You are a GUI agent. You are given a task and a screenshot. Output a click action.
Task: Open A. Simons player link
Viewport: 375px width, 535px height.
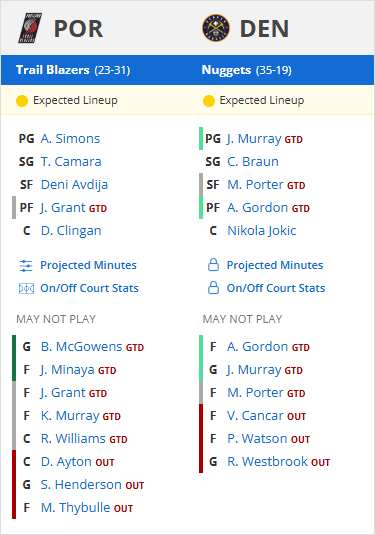click(x=70, y=139)
